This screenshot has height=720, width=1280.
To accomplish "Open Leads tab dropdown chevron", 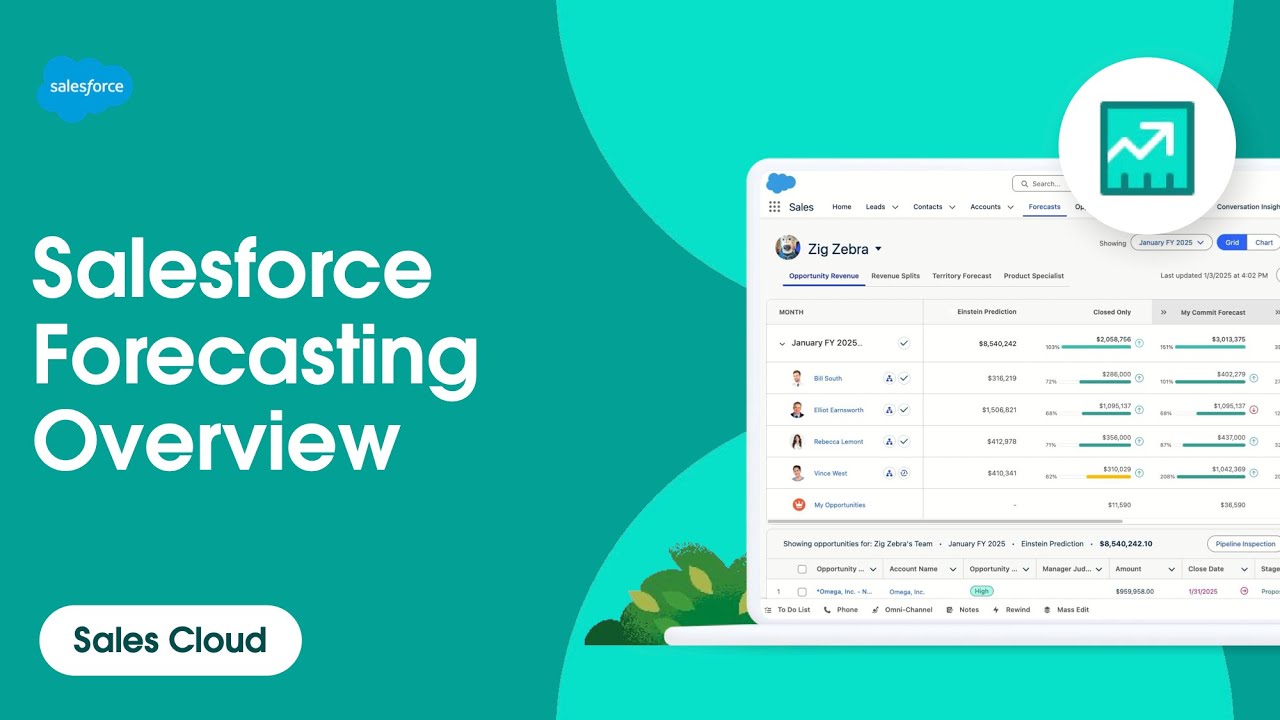I will tap(895, 208).
